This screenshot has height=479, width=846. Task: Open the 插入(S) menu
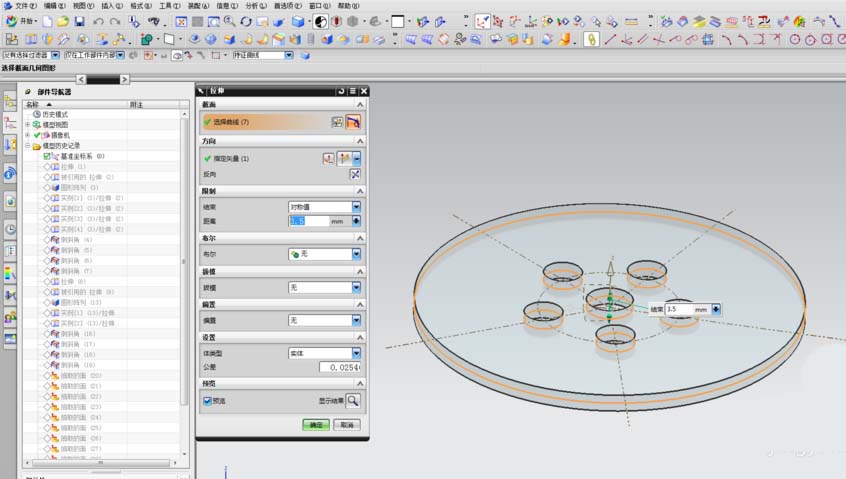(110, 5)
